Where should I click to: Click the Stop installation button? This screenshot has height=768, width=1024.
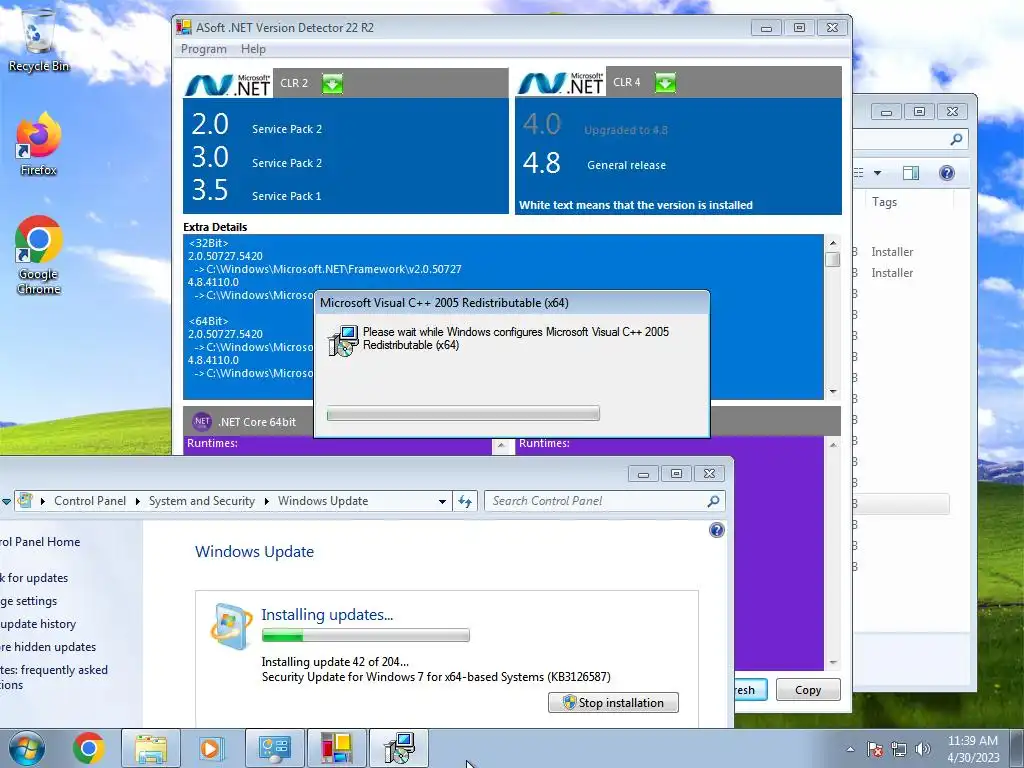click(613, 703)
